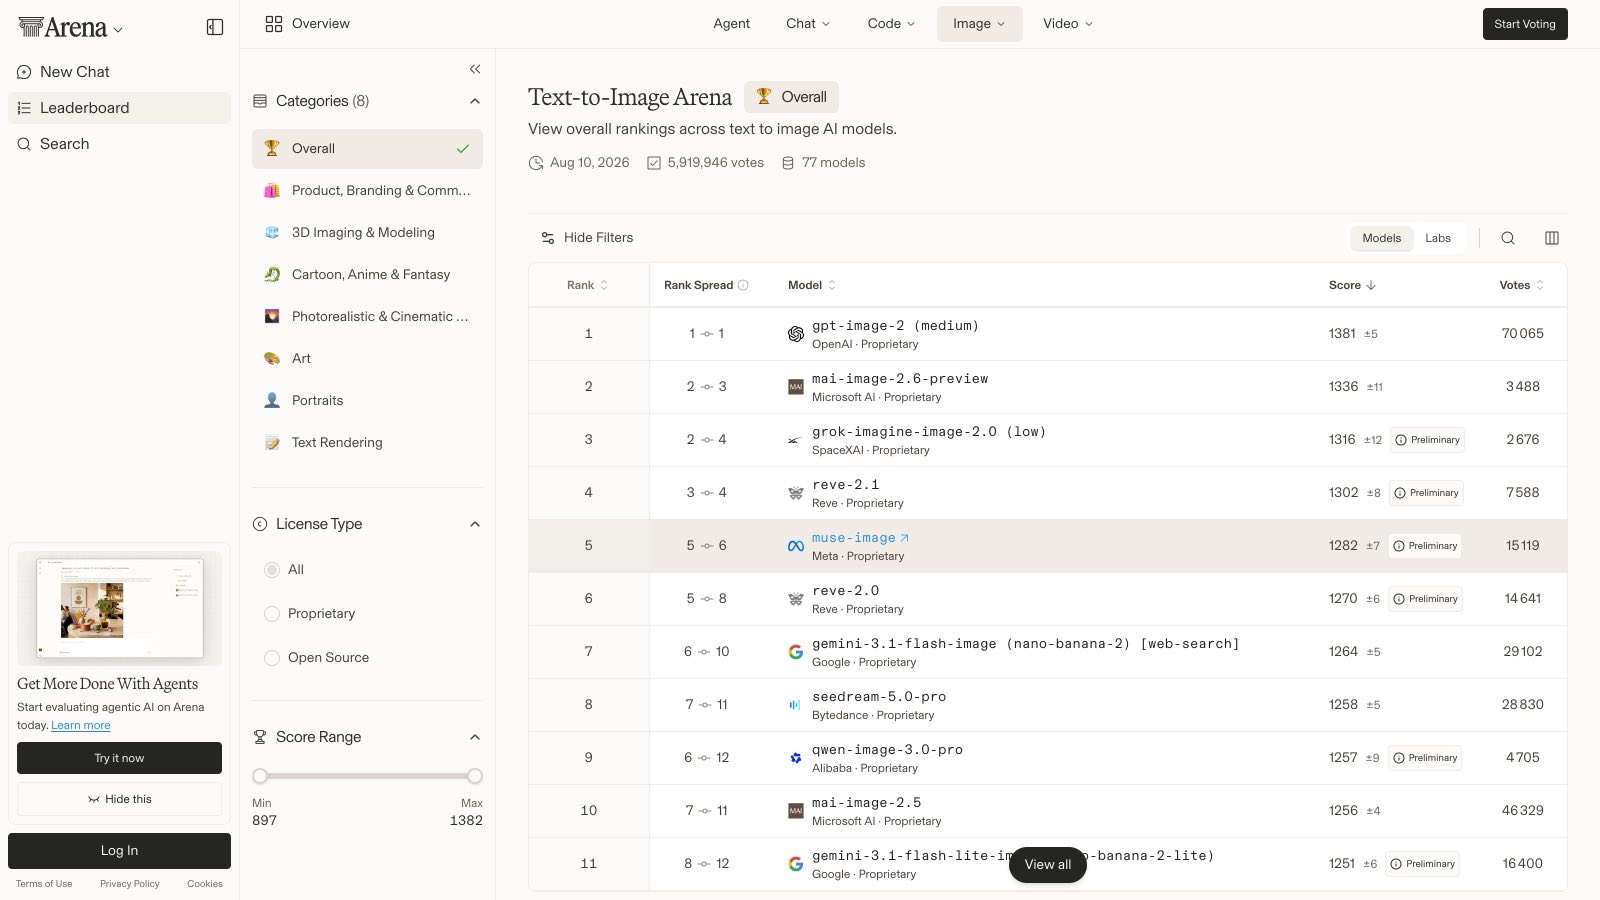
Task: Click the Product, Branding category icon
Action: point(272,190)
